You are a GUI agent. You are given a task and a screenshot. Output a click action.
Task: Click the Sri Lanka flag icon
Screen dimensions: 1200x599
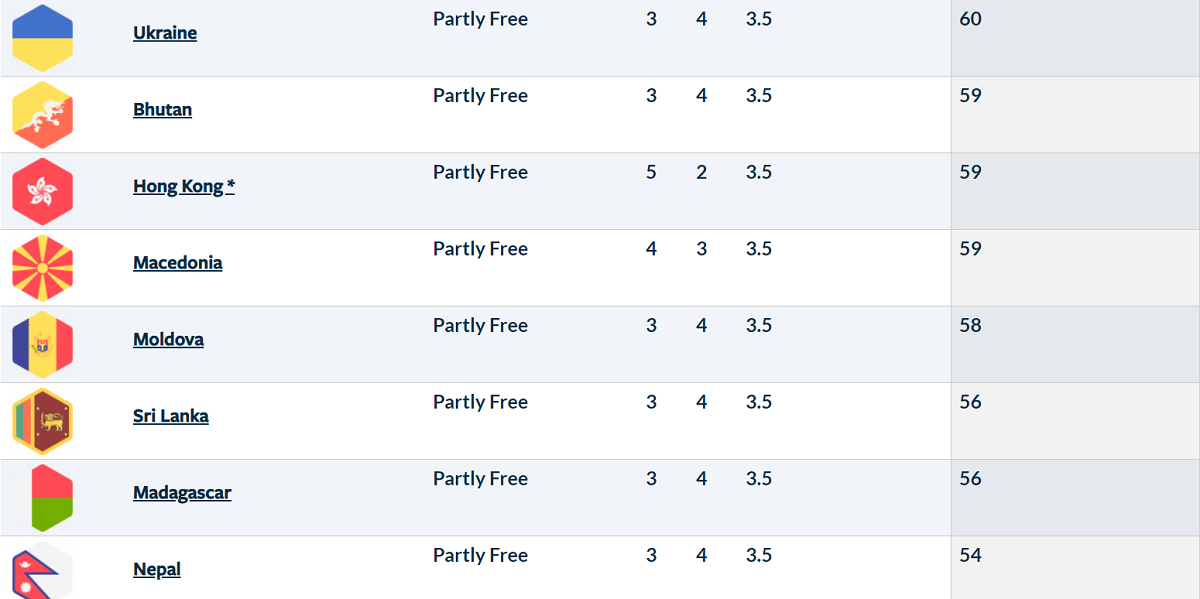42,421
